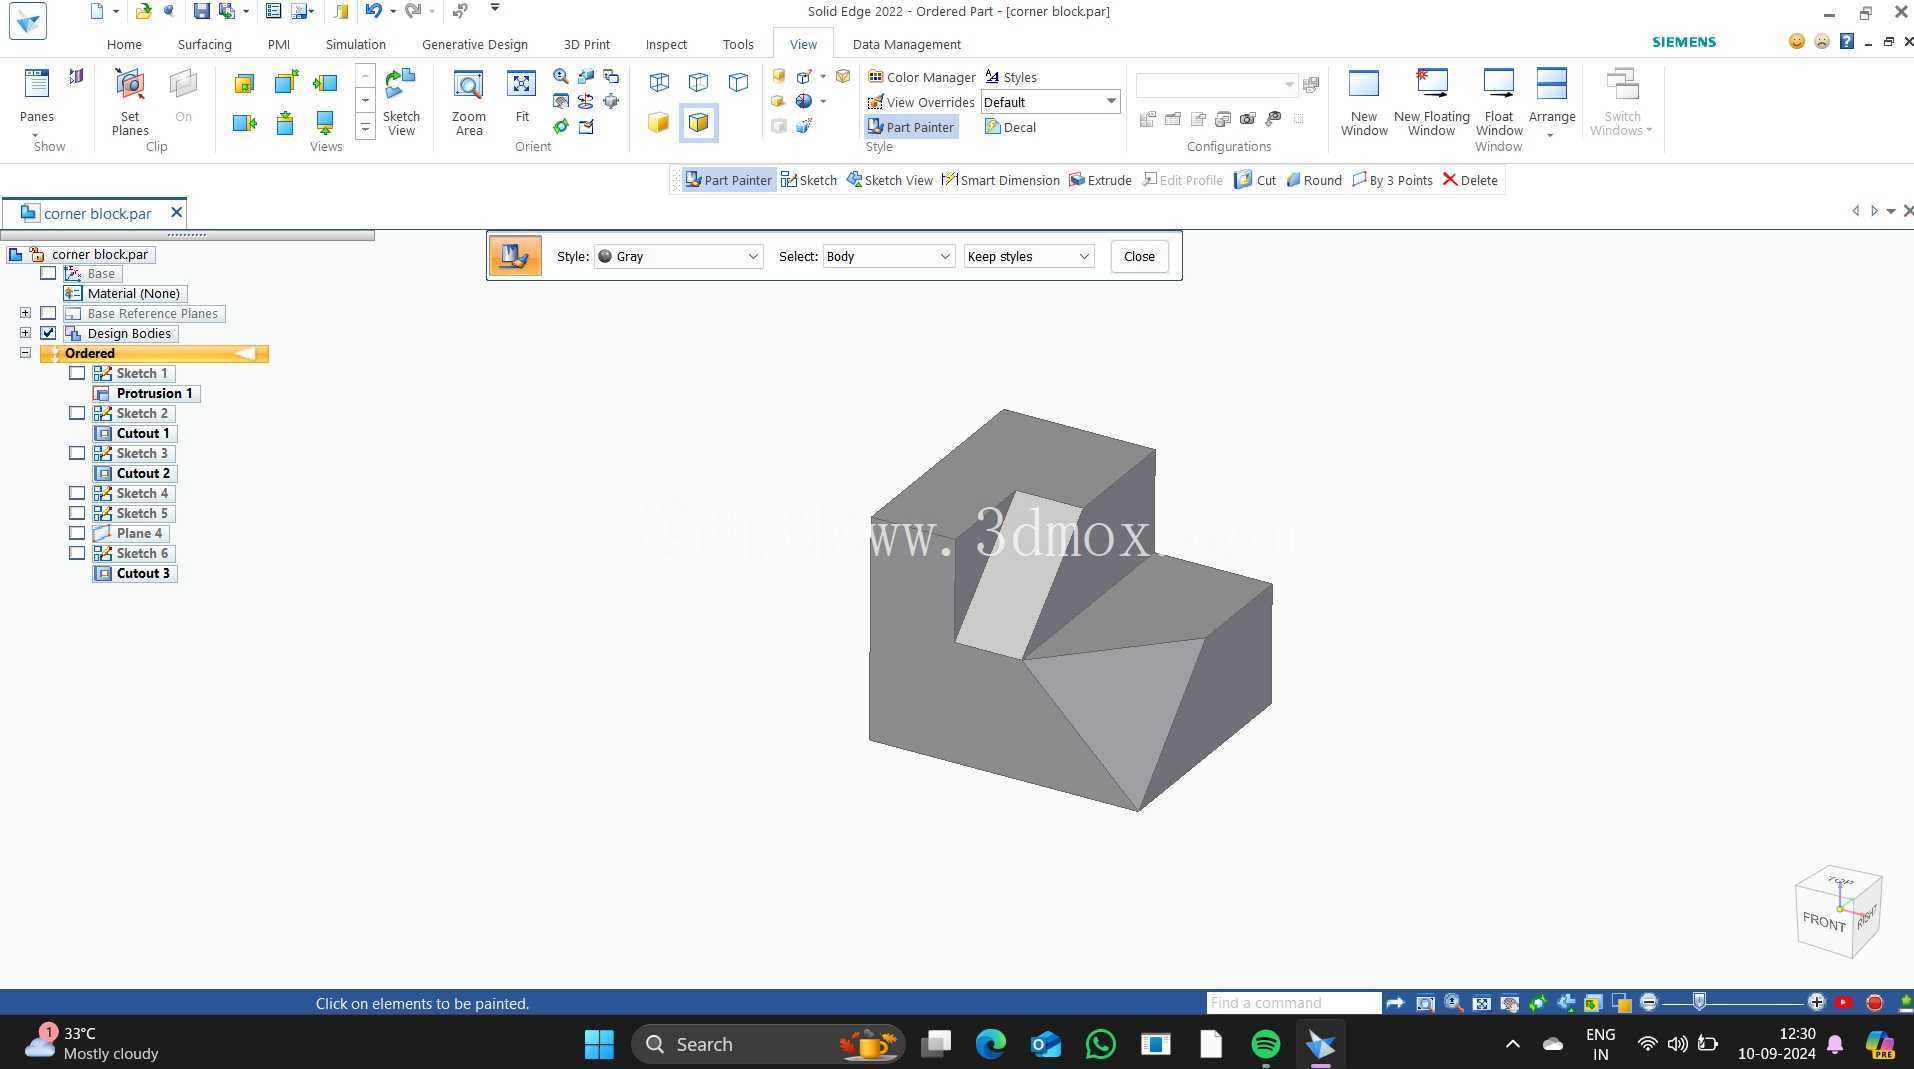
Task: Pick Smart Dimension from the quick bar
Action: click(x=1001, y=180)
